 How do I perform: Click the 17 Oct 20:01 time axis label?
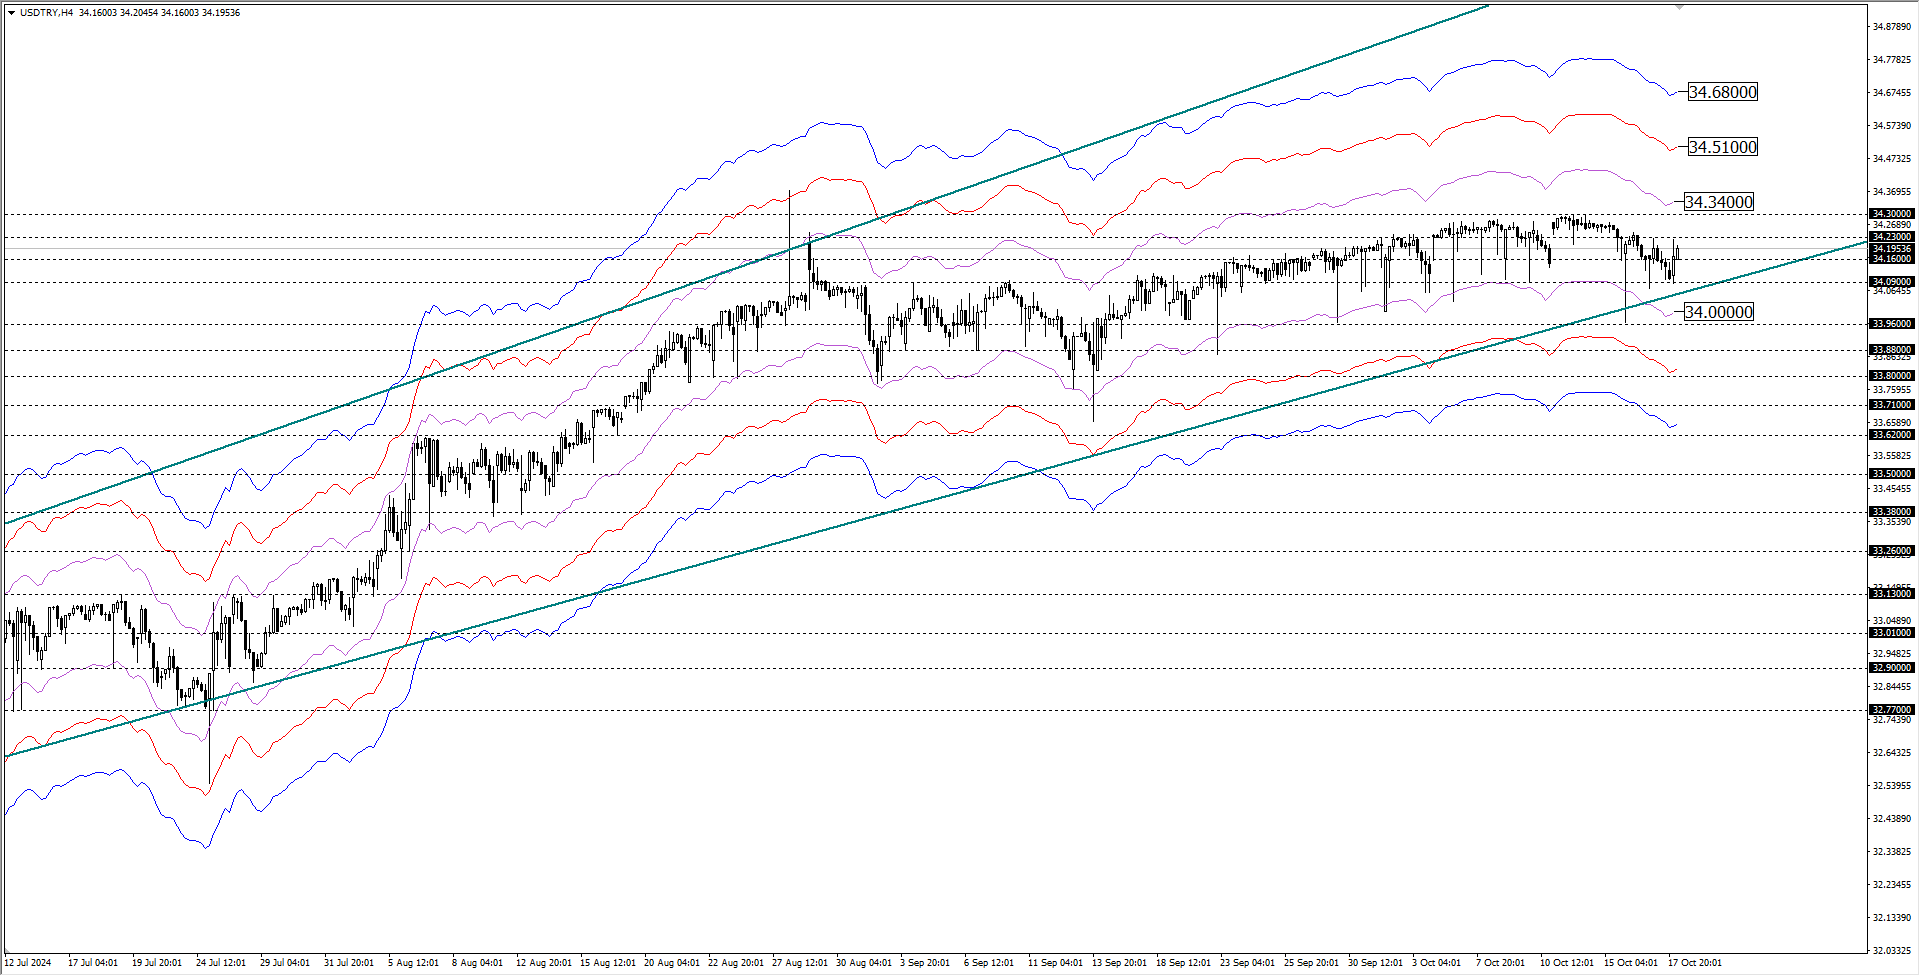tap(1695, 963)
